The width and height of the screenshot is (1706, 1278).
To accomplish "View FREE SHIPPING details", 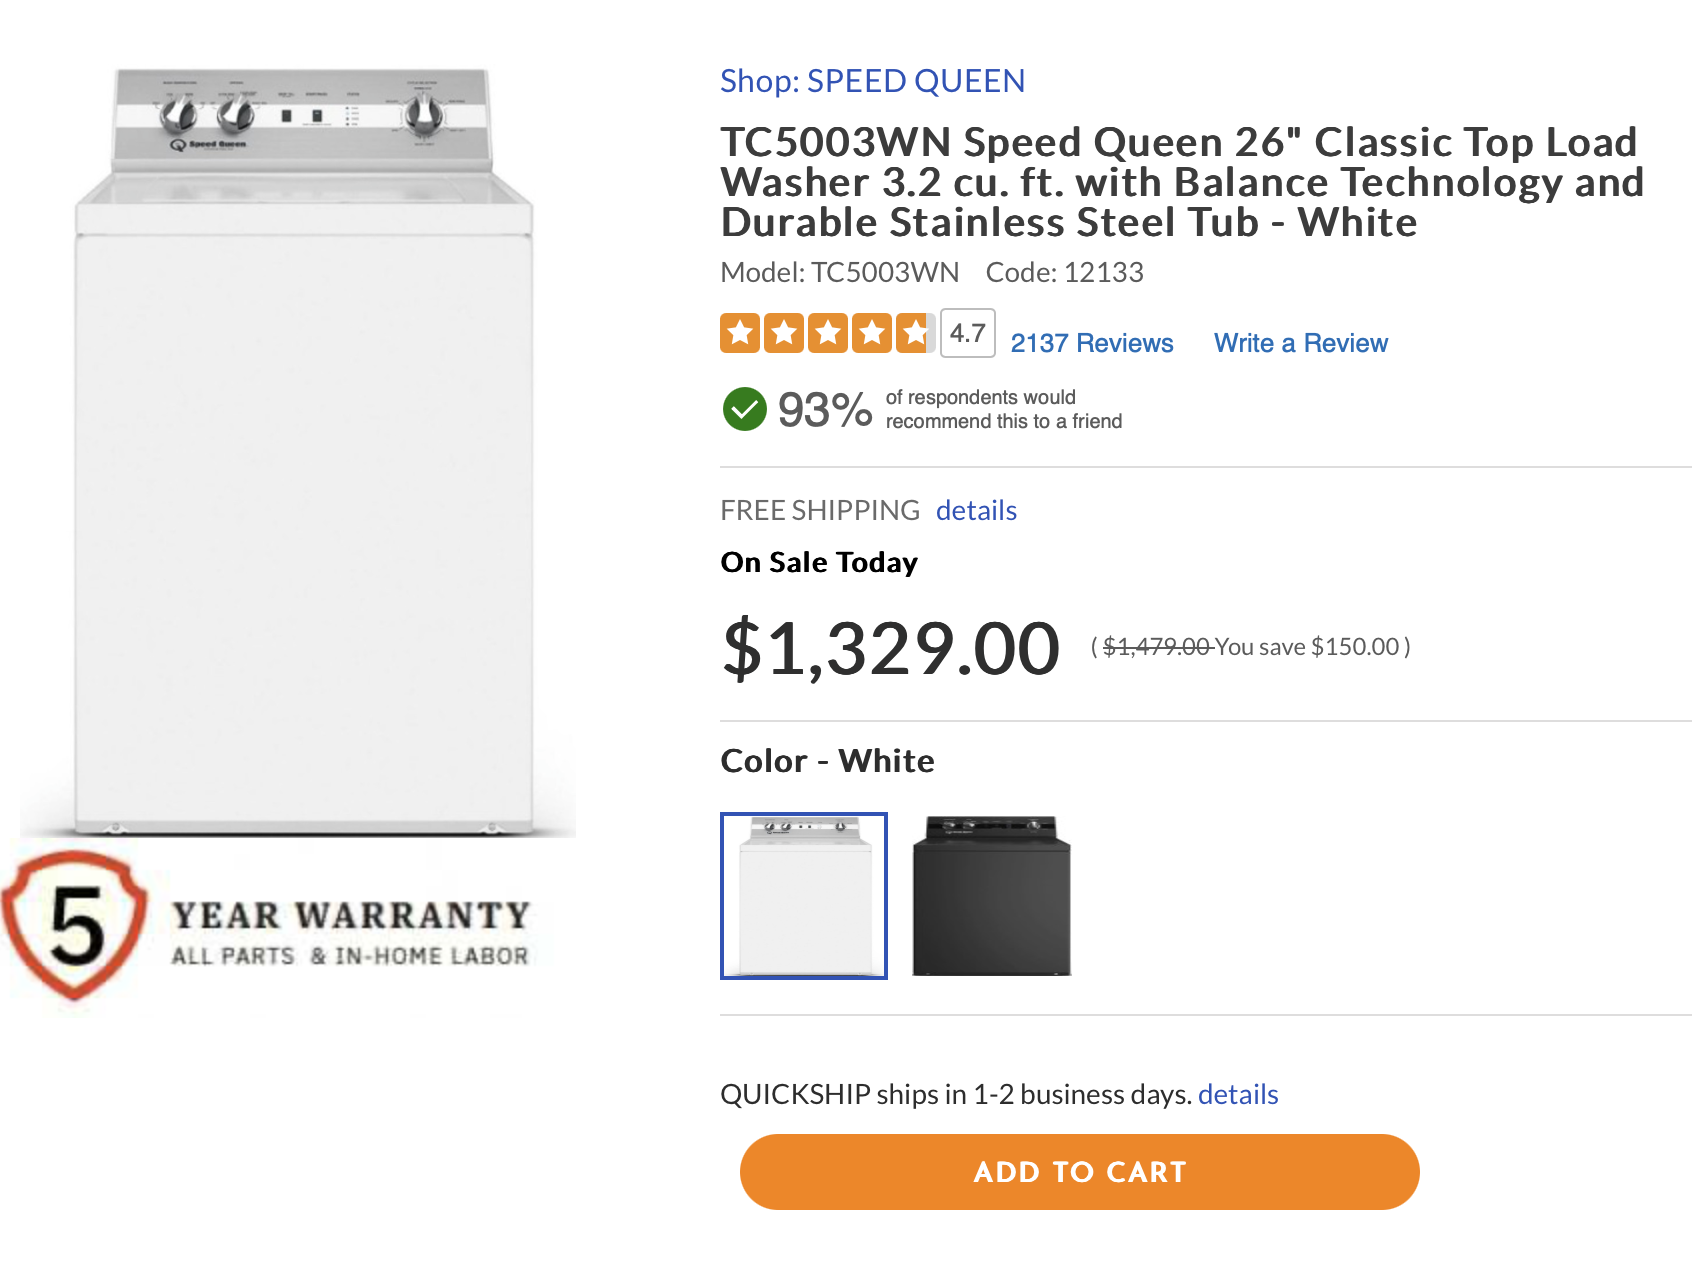I will [976, 510].
